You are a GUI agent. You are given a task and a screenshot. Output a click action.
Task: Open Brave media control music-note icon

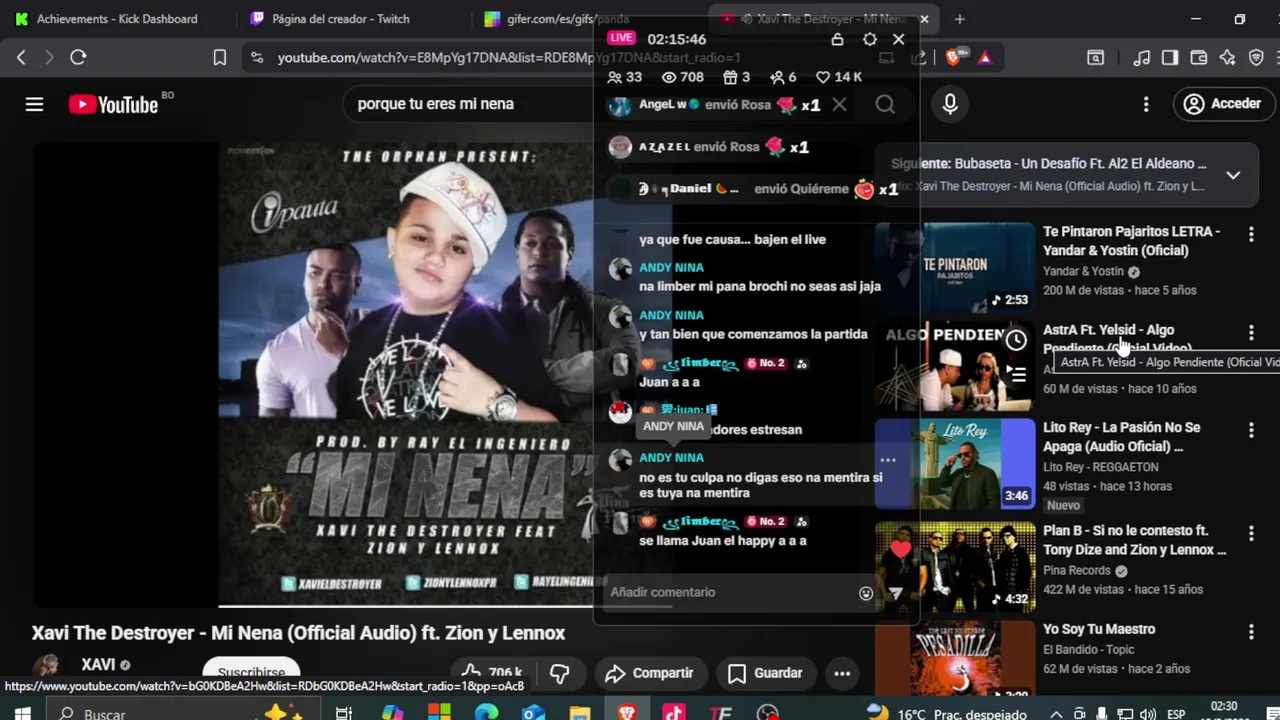coord(1141,58)
